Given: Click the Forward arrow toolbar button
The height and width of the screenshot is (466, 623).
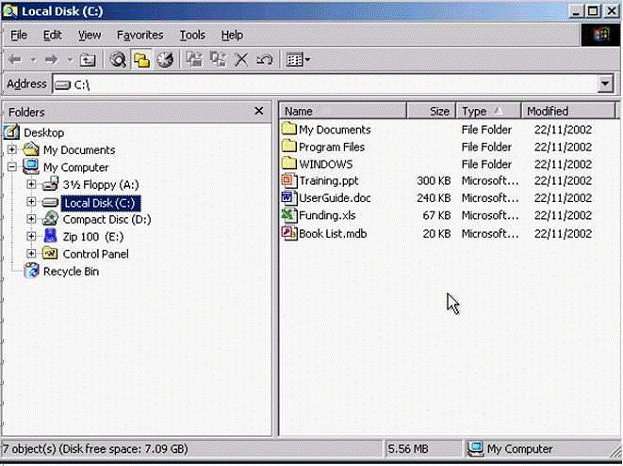Looking at the screenshot, I should point(51,60).
